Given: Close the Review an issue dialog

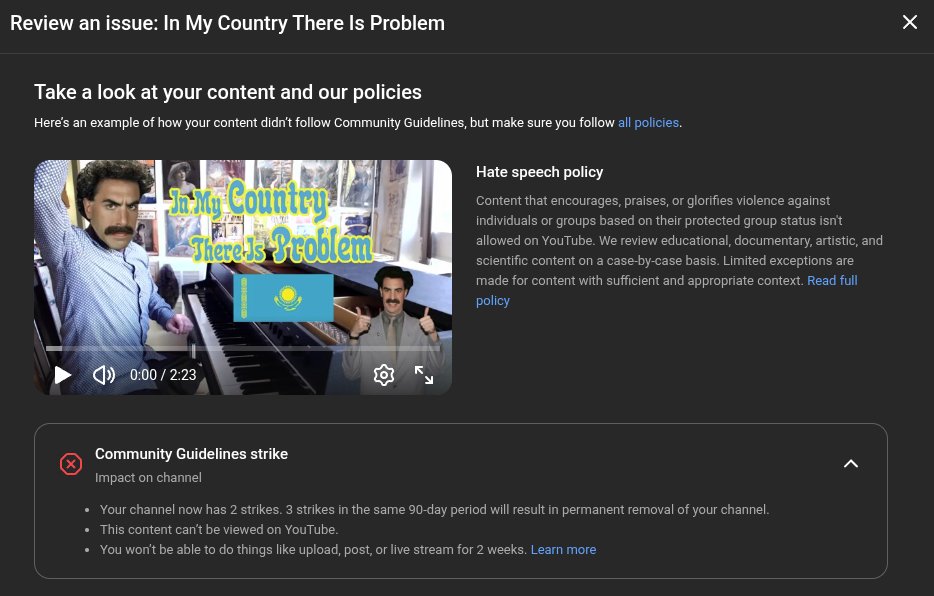Looking at the screenshot, I should coord(910,22).
